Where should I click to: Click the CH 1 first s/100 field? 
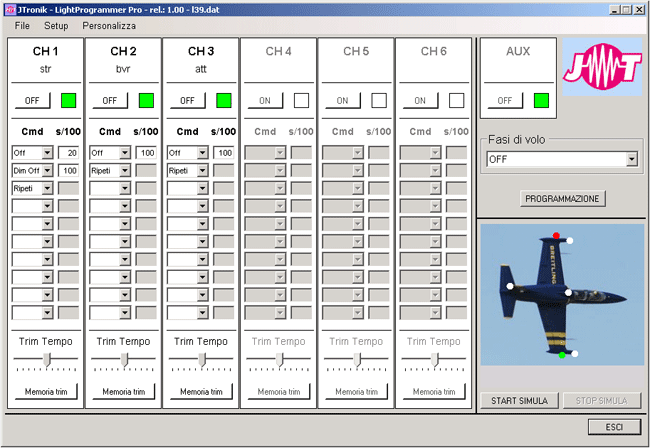tap(68, 153)
